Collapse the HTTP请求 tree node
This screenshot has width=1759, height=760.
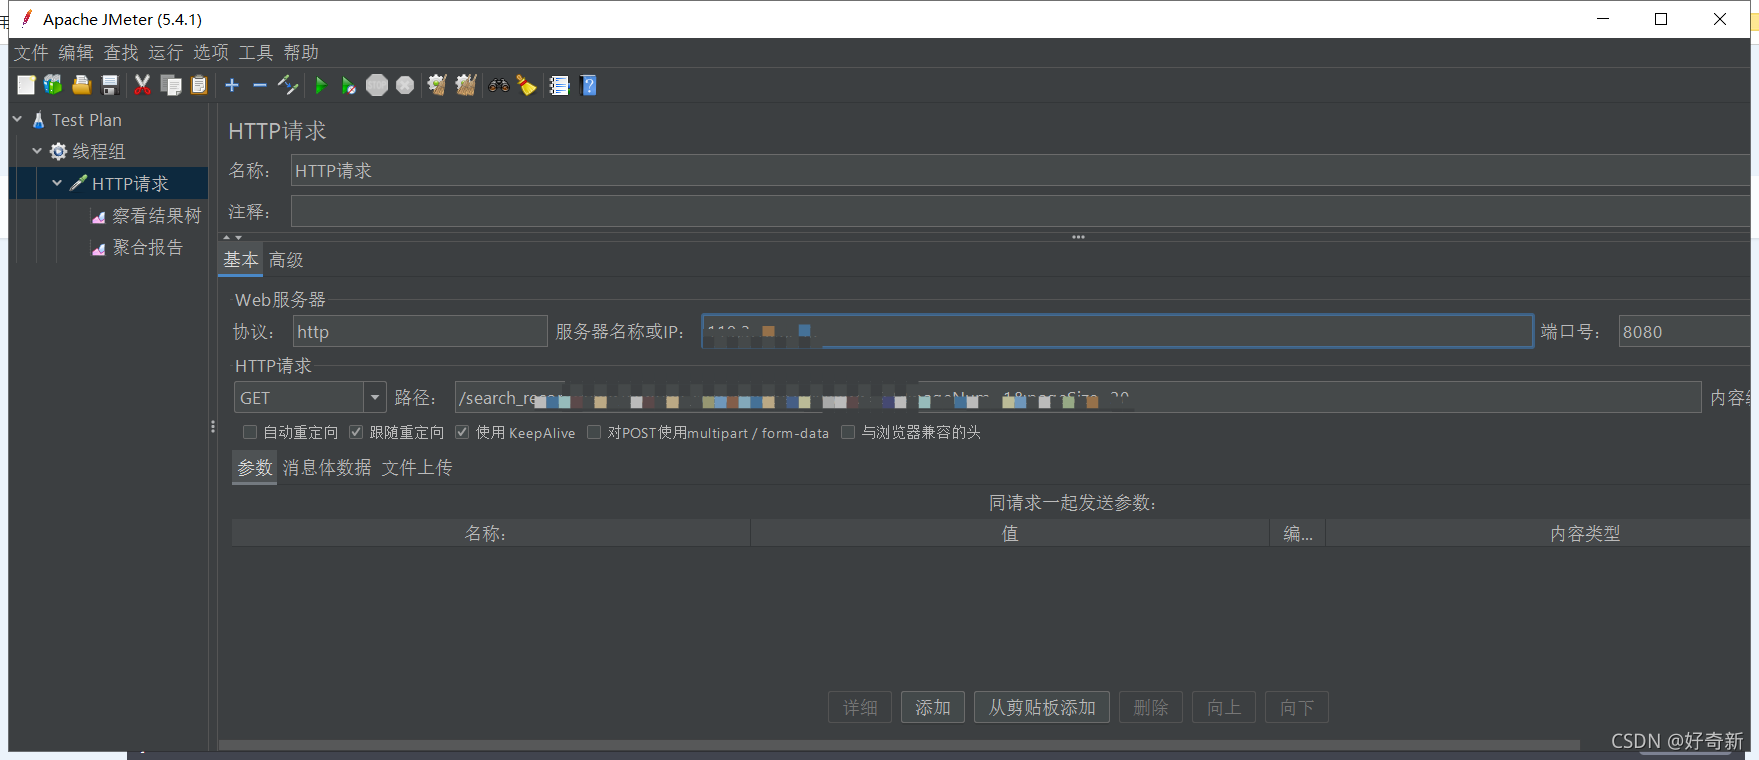pyautogui.click(x=57, y=183)
